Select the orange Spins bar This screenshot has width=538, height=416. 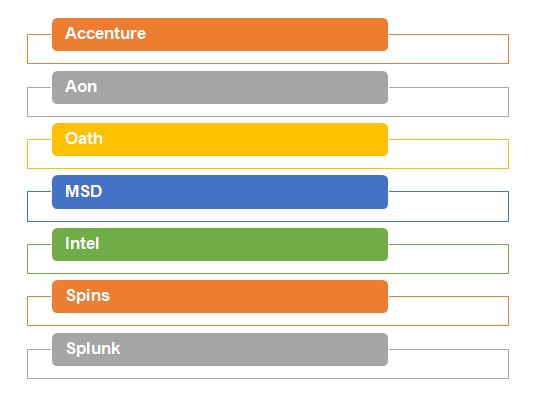pos(220,297)
